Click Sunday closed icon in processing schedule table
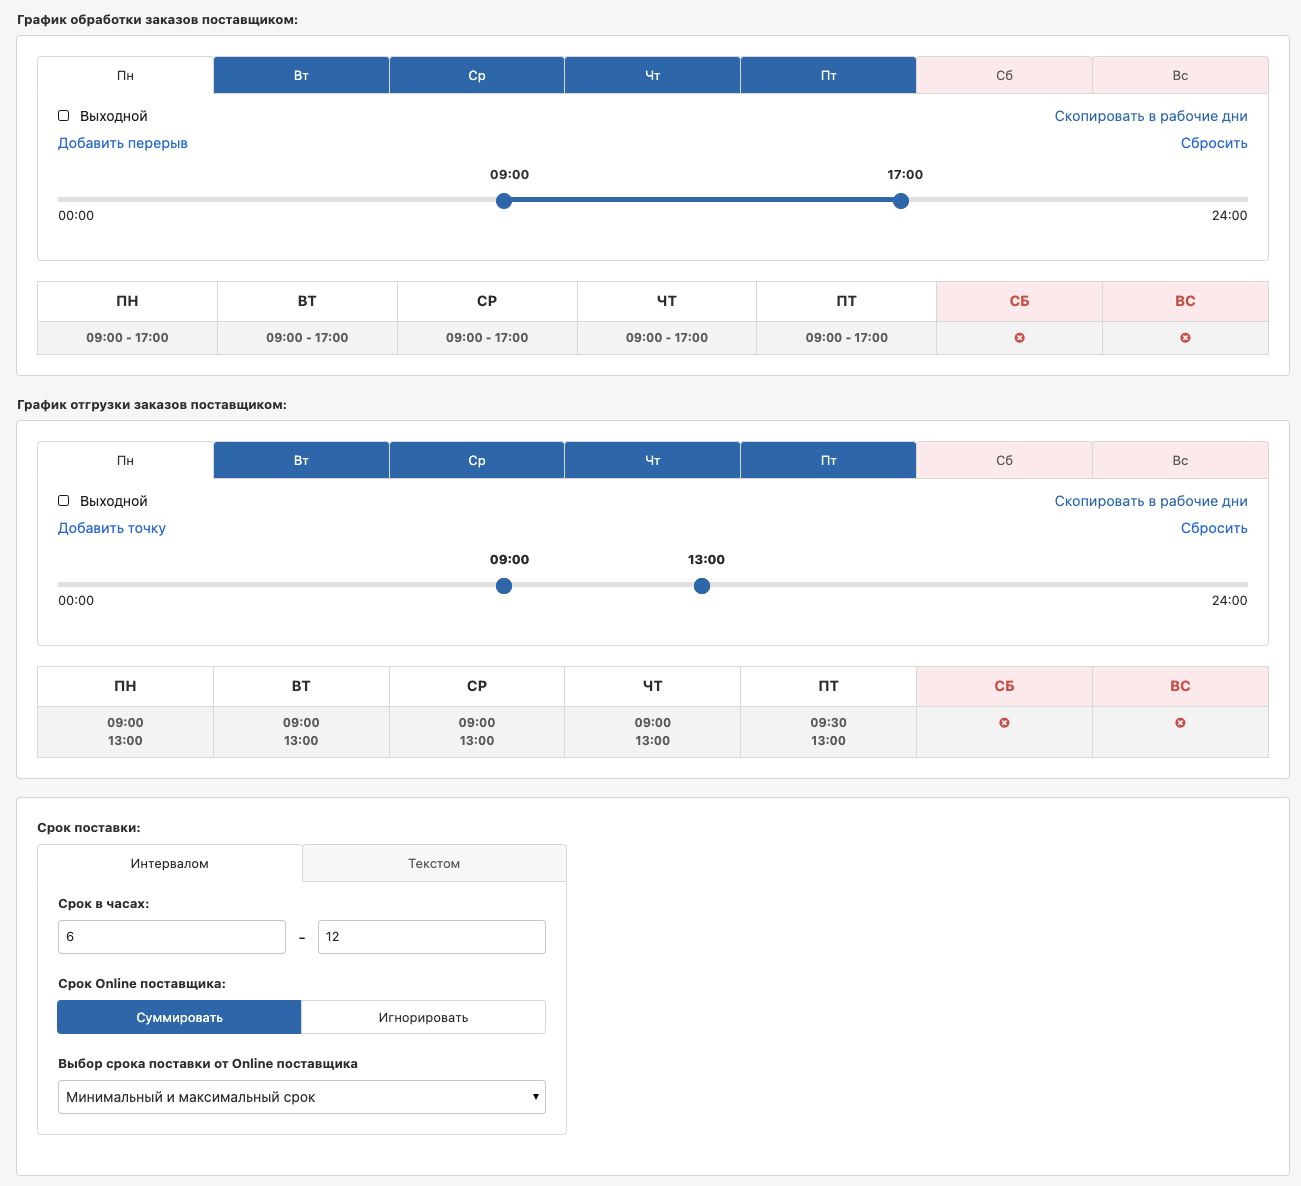 click(1185, 338)
